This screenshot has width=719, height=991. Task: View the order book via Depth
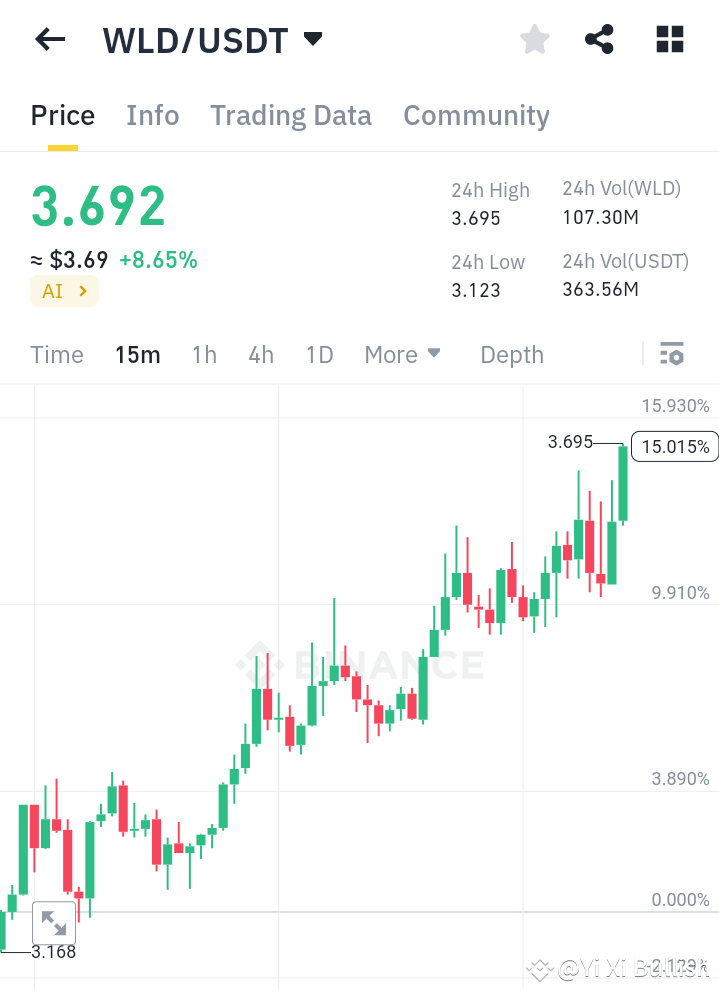click(x=511, y=354)
